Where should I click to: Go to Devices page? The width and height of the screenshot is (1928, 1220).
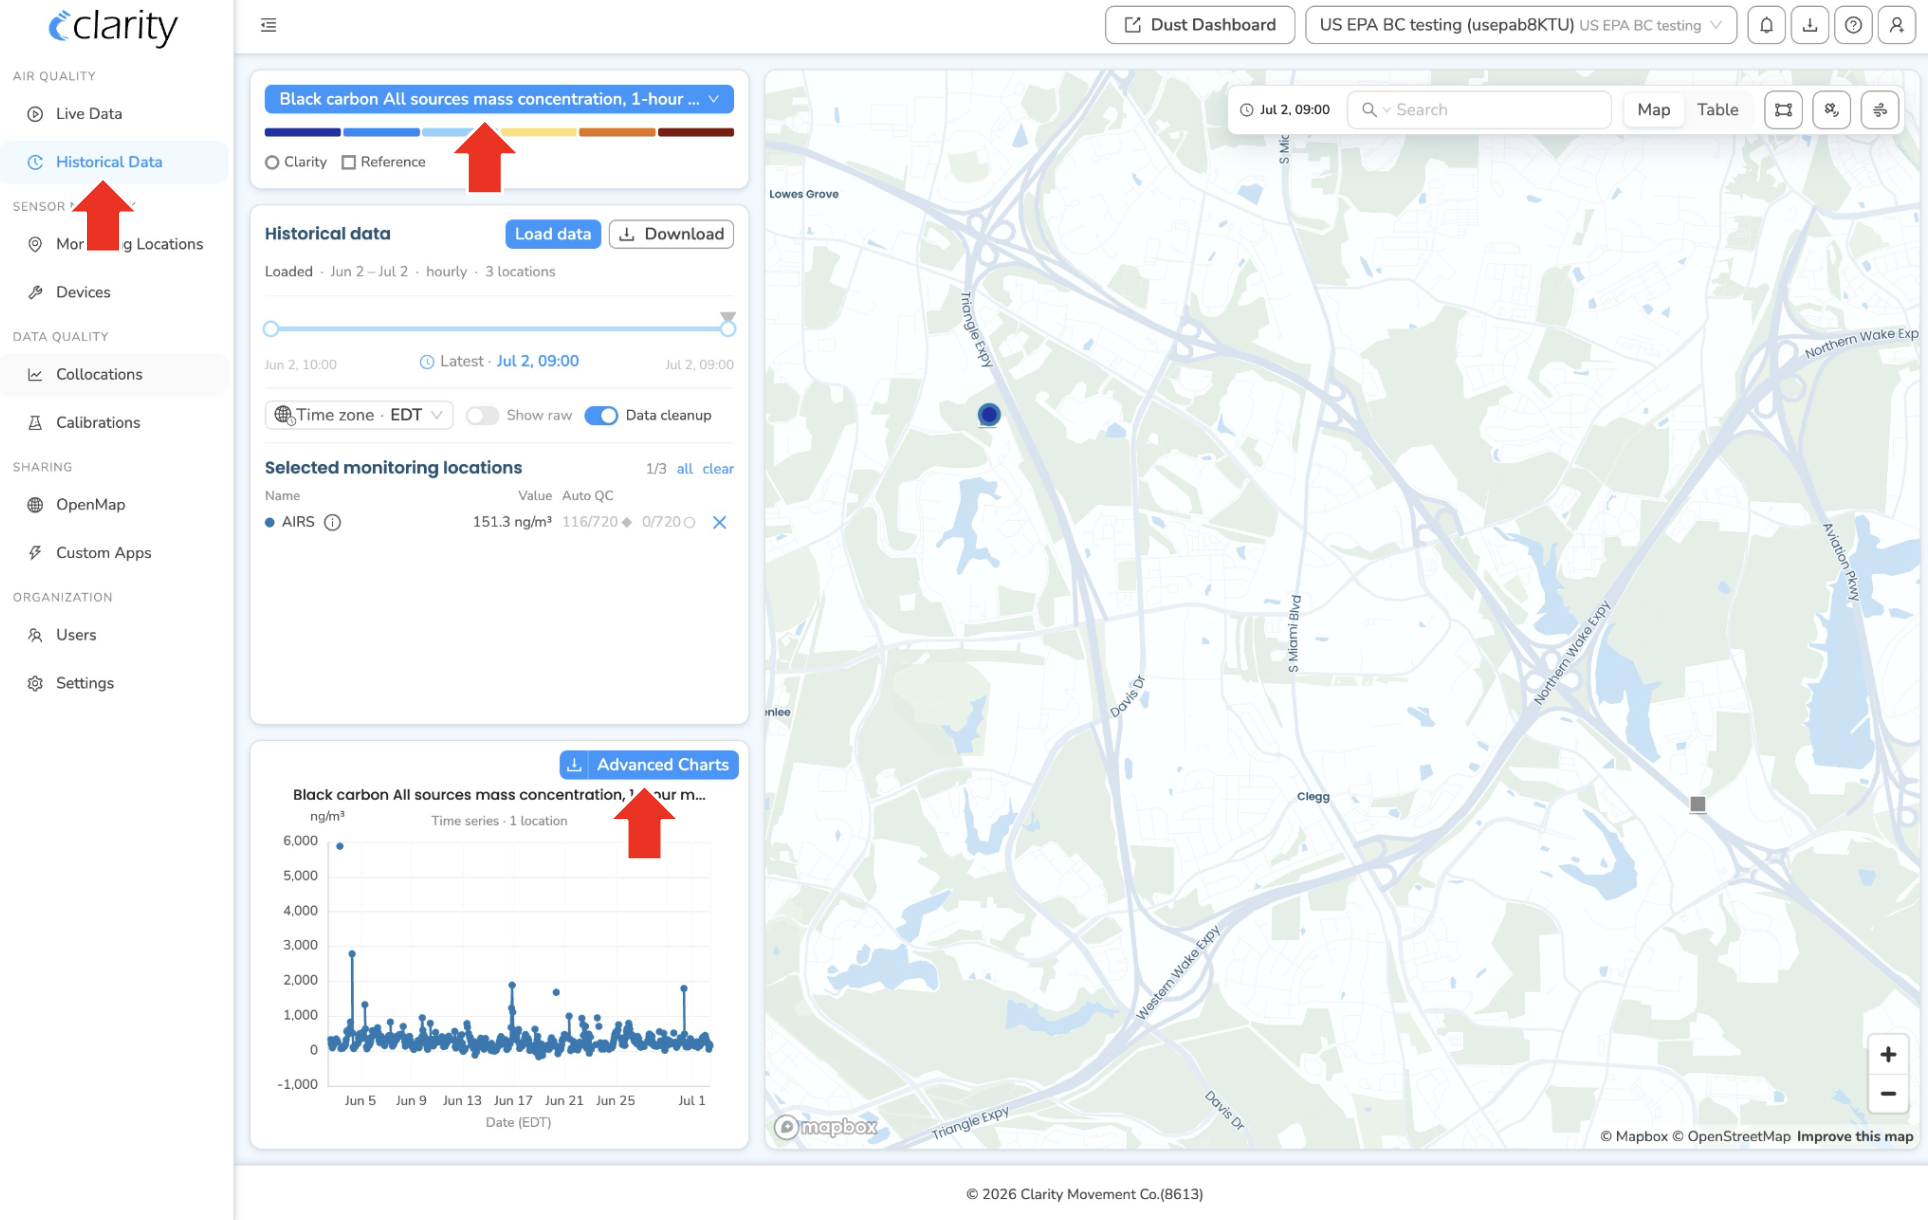114,292
